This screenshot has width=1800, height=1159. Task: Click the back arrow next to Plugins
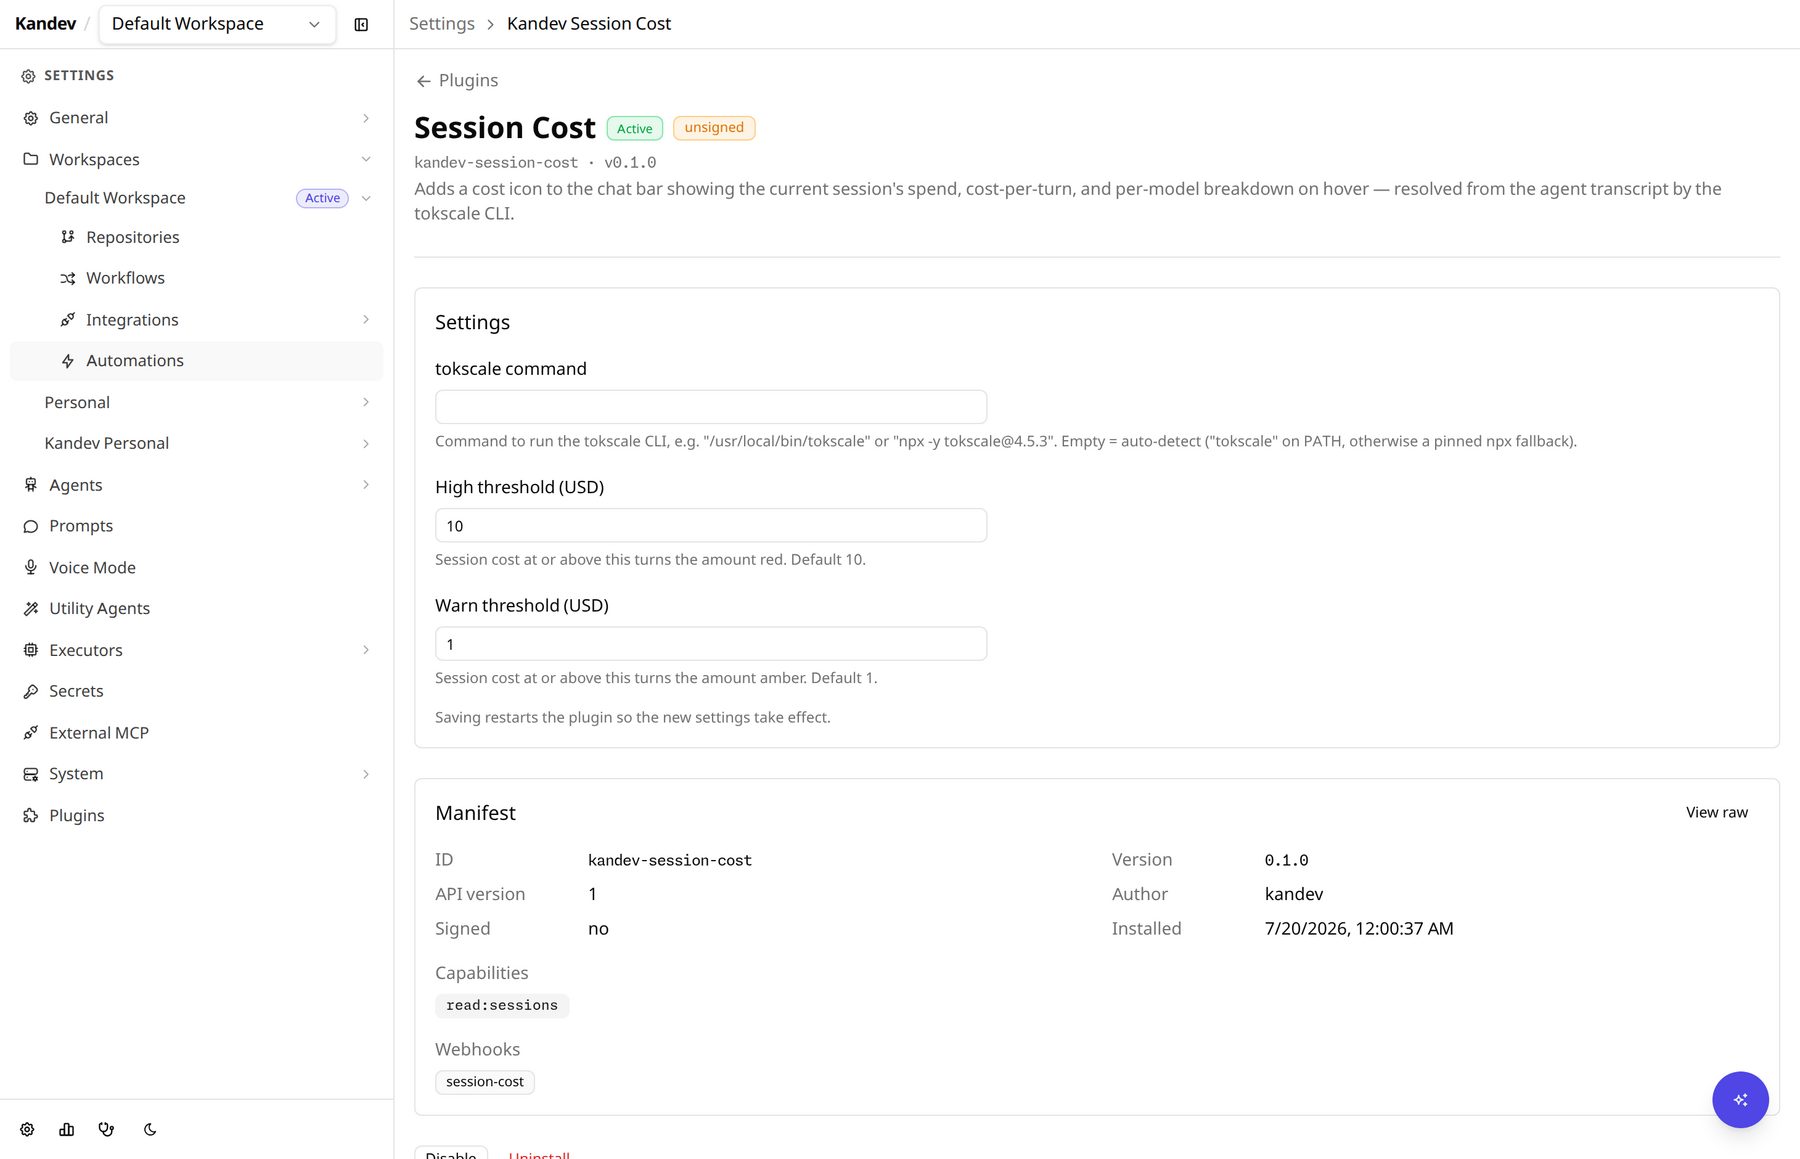coord(424,81)
